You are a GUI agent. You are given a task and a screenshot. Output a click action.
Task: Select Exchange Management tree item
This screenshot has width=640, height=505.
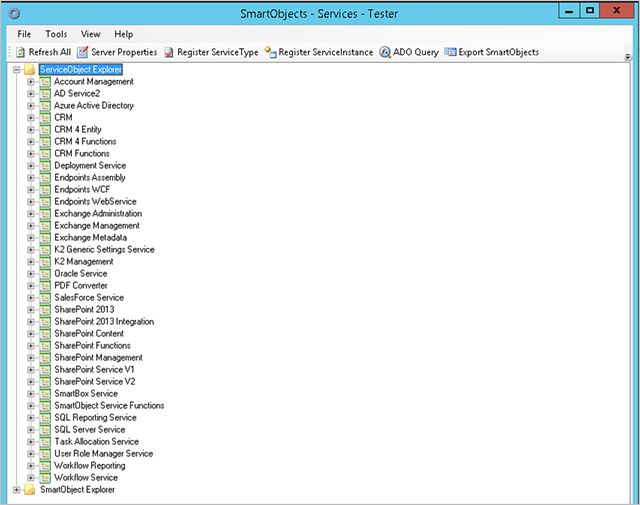[97, 226]
